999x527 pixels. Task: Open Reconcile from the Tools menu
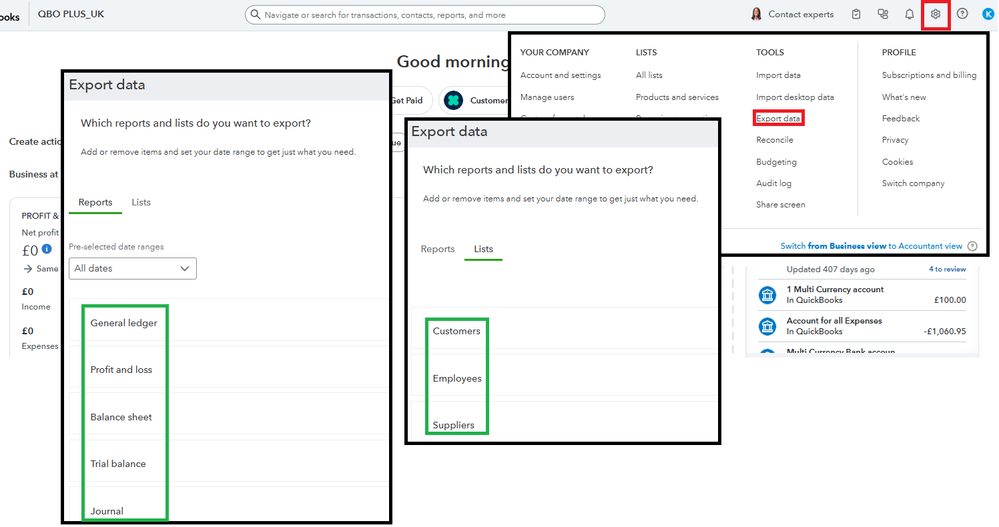775,140
